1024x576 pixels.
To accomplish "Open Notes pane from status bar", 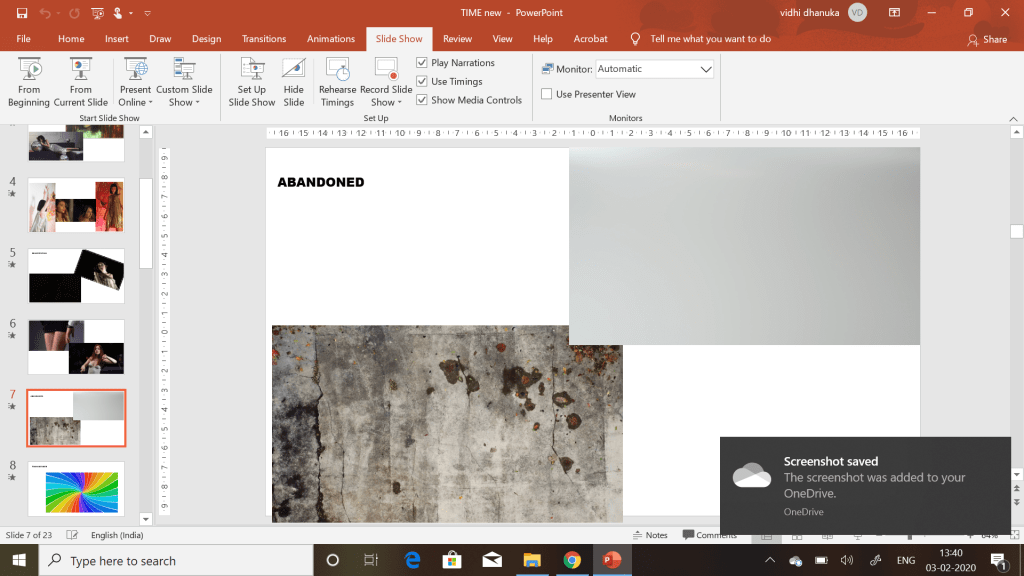I will [x=649, y=535].
